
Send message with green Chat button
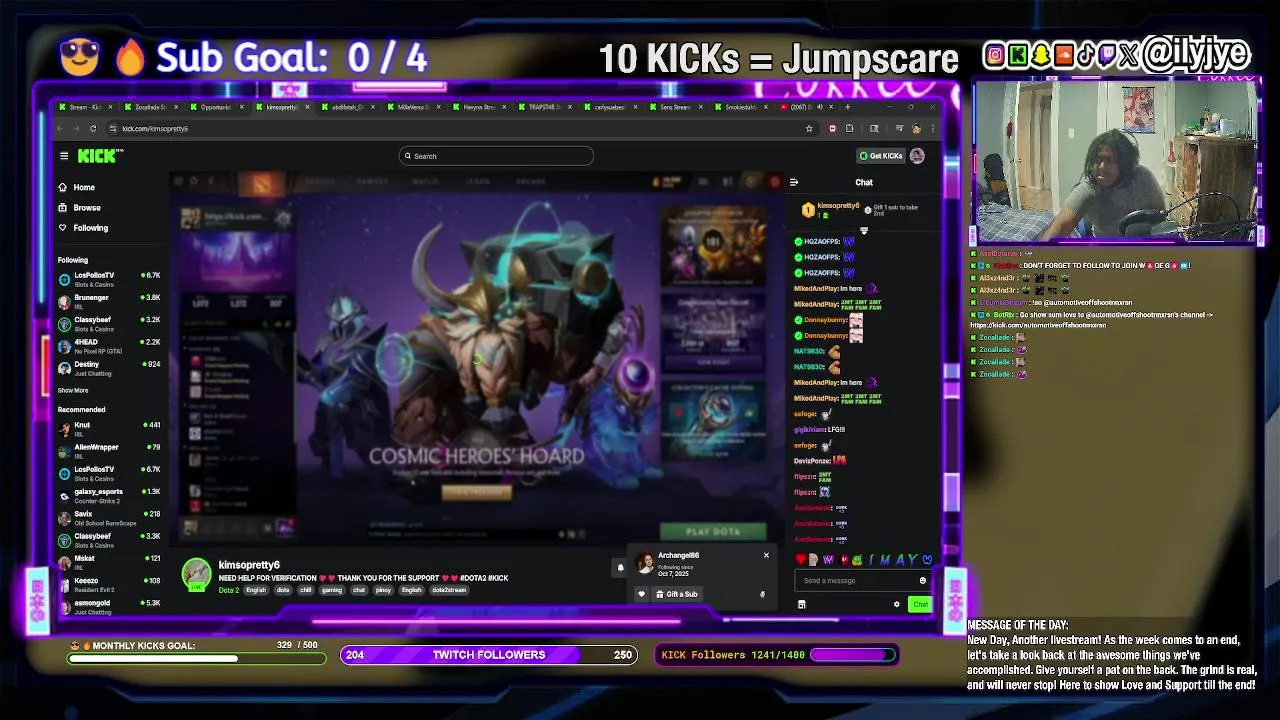point(920,604)
